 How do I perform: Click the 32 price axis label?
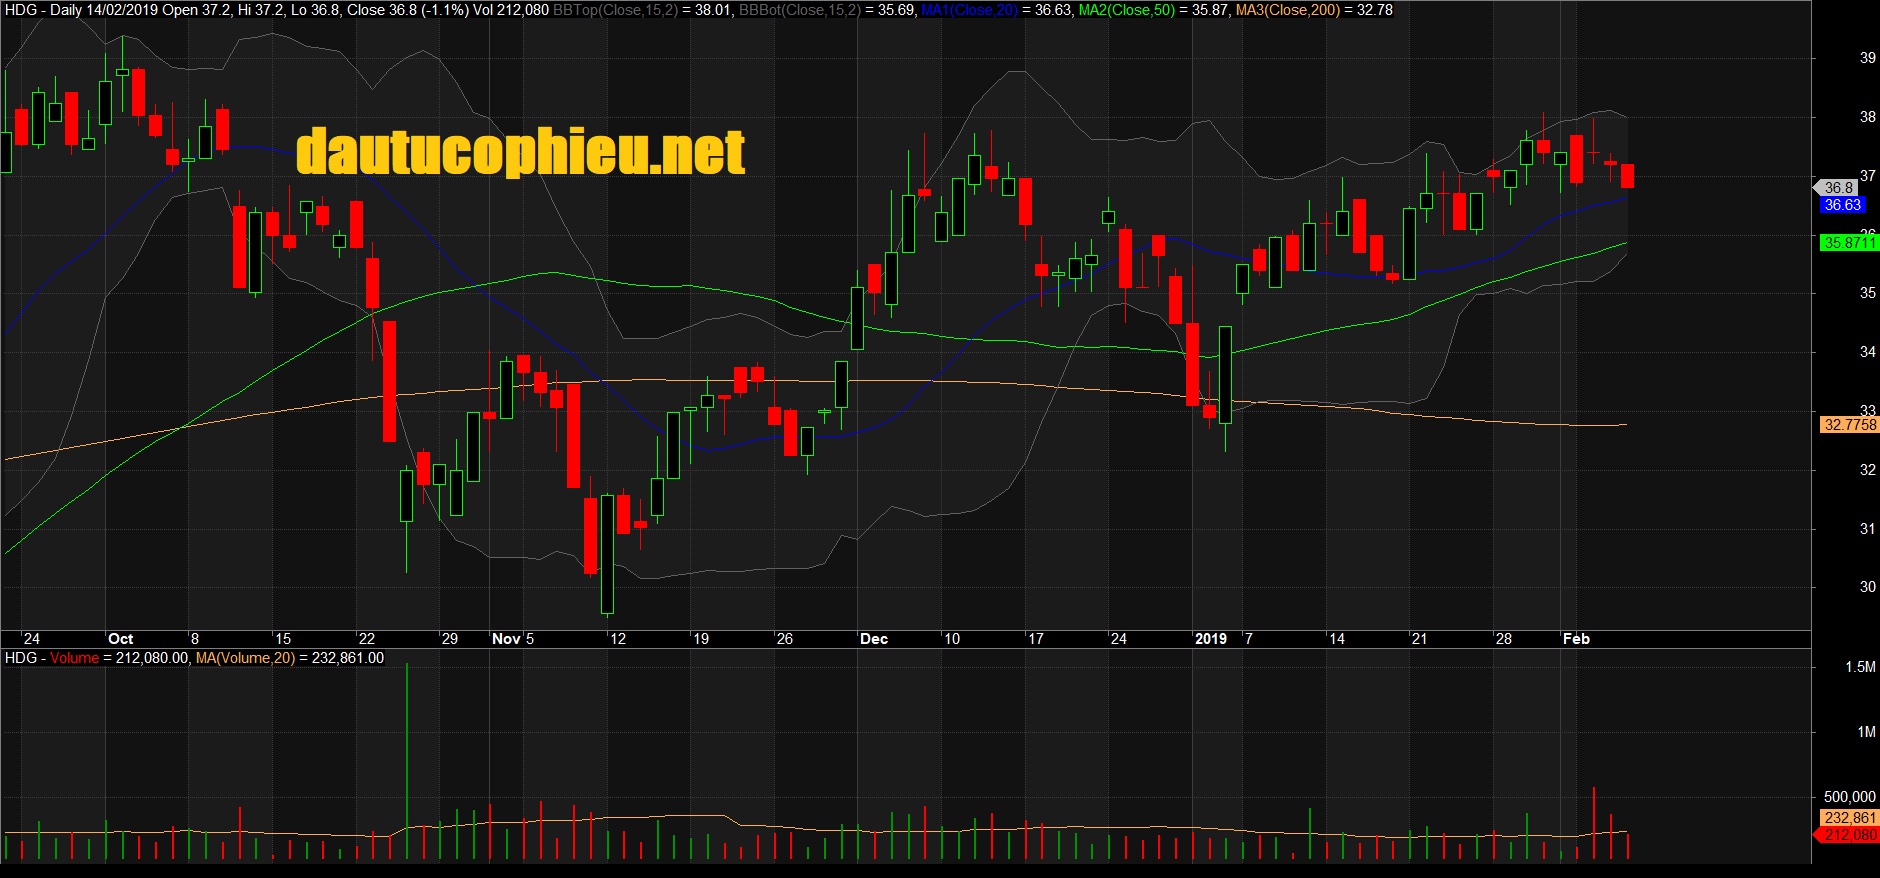click(1867, 470)
